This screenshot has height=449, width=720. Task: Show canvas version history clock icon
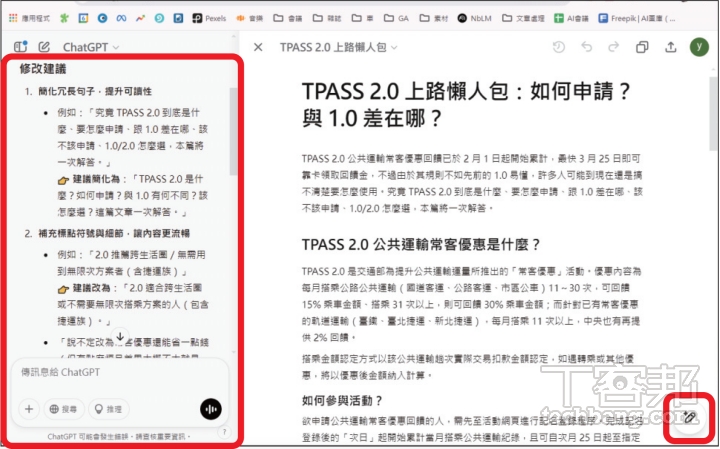click(x=558, y=47)
